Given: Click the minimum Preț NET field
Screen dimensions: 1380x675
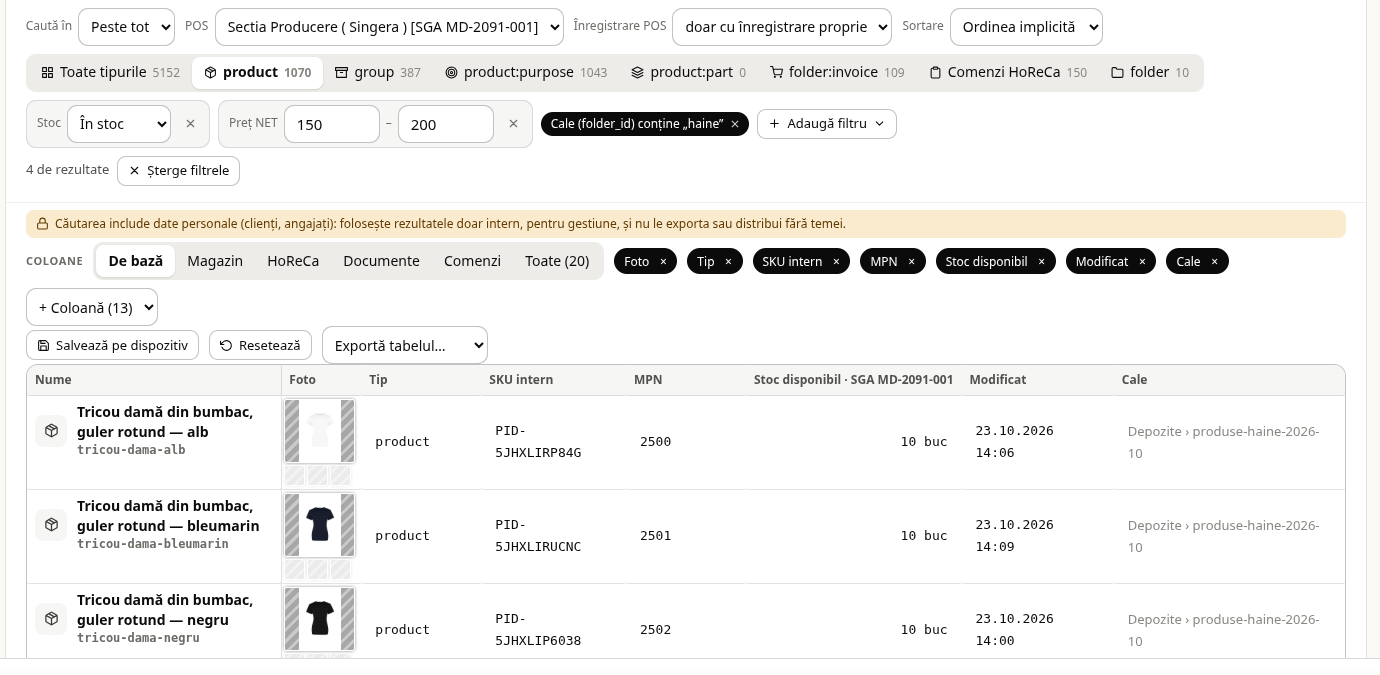Looking at the screenshot, I should [332, 124].
